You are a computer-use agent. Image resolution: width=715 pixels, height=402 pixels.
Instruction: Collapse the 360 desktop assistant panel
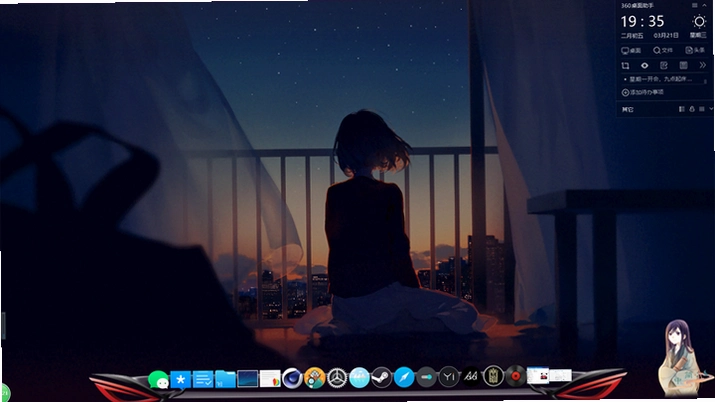pos(704,5)
